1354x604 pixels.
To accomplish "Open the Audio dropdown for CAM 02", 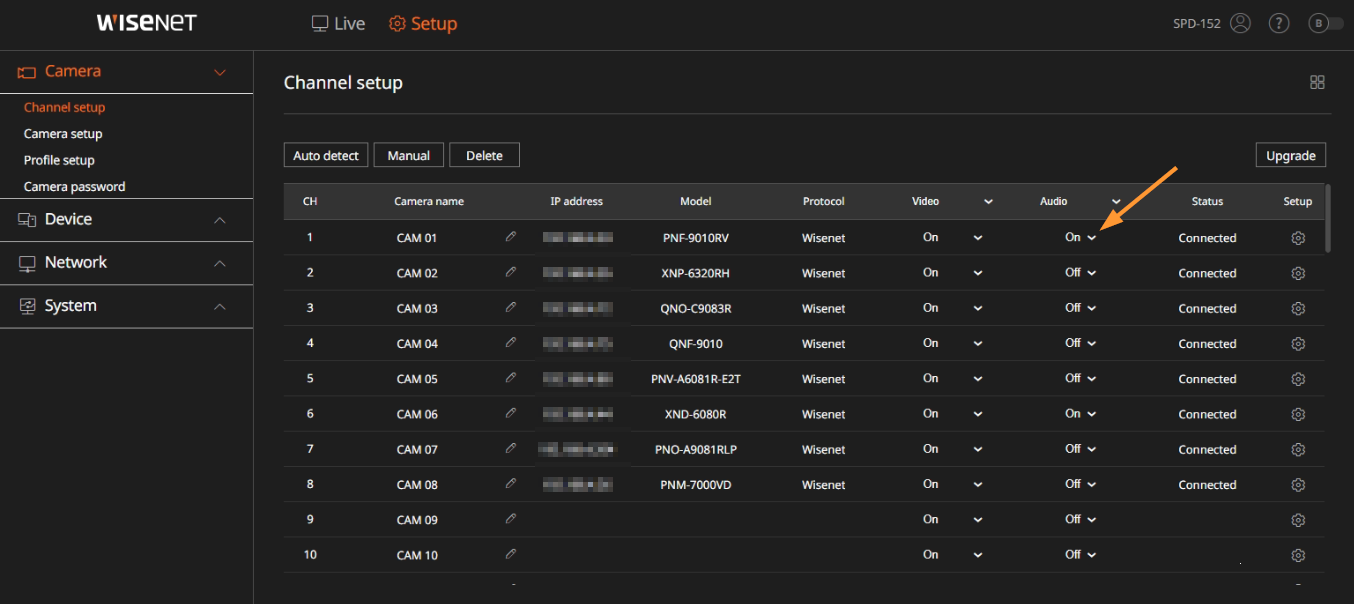I will [1092, 273].
